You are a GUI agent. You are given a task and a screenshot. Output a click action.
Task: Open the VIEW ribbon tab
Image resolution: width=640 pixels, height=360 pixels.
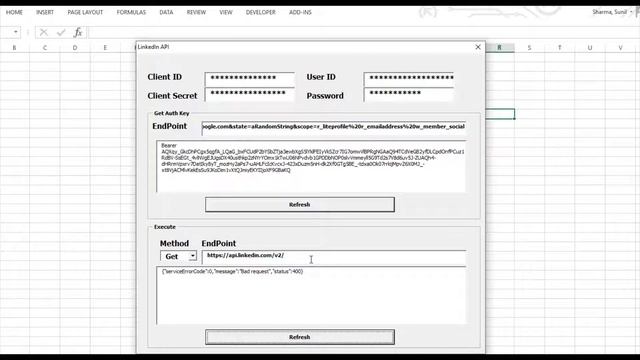tap(226, 12)
